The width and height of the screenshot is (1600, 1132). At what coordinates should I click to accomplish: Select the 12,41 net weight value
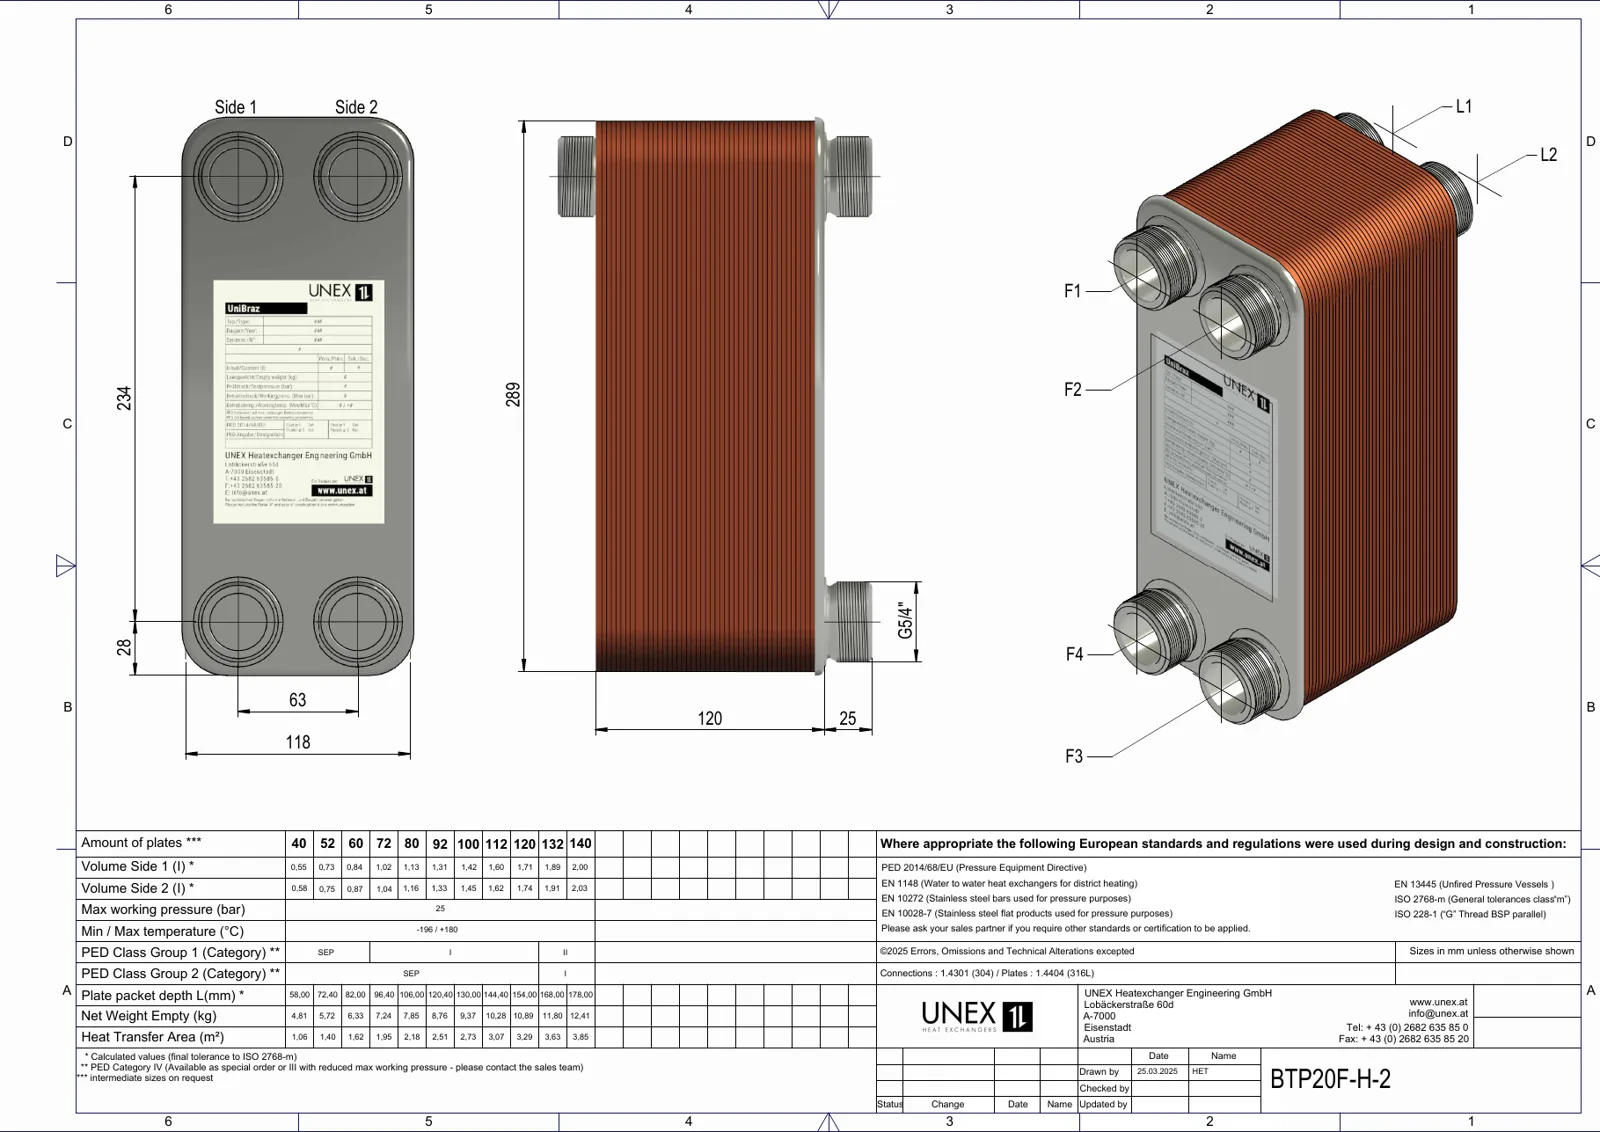coord(580,1016)
